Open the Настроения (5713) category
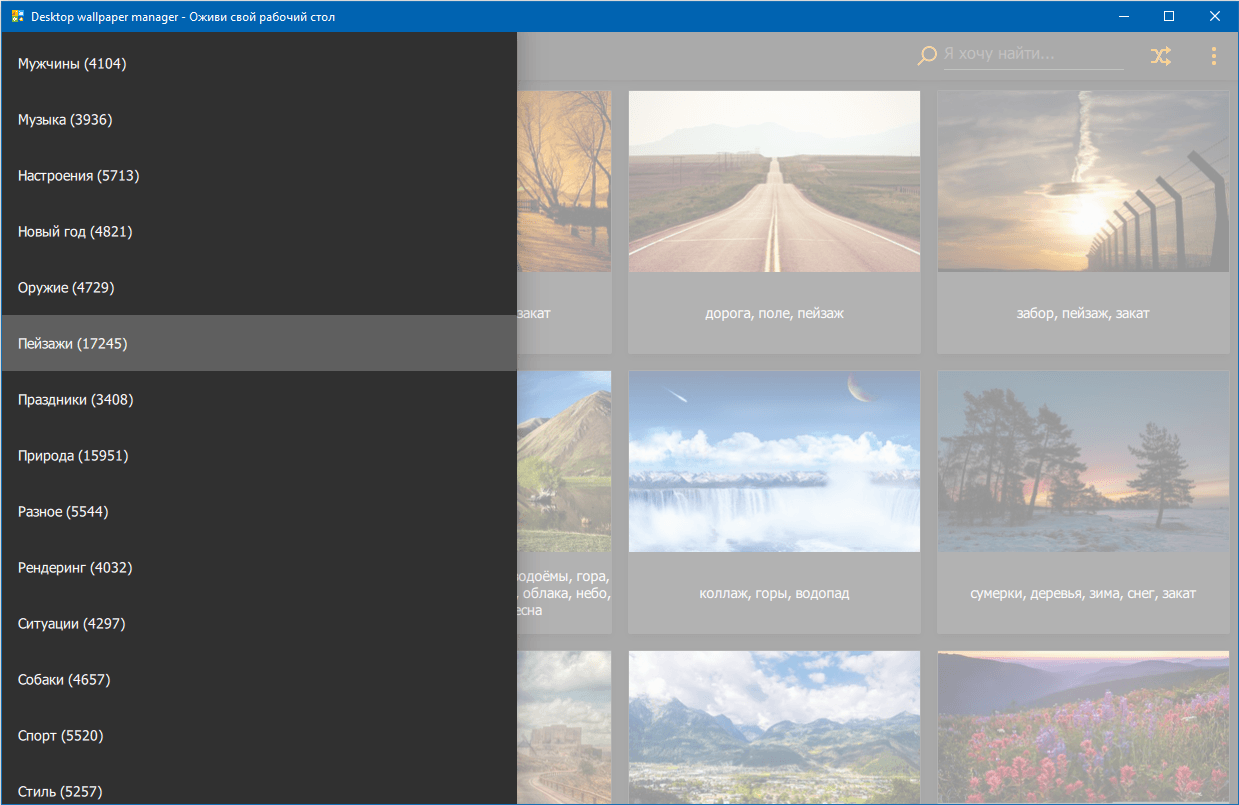1239x805 pixels. tap(259, 175)
